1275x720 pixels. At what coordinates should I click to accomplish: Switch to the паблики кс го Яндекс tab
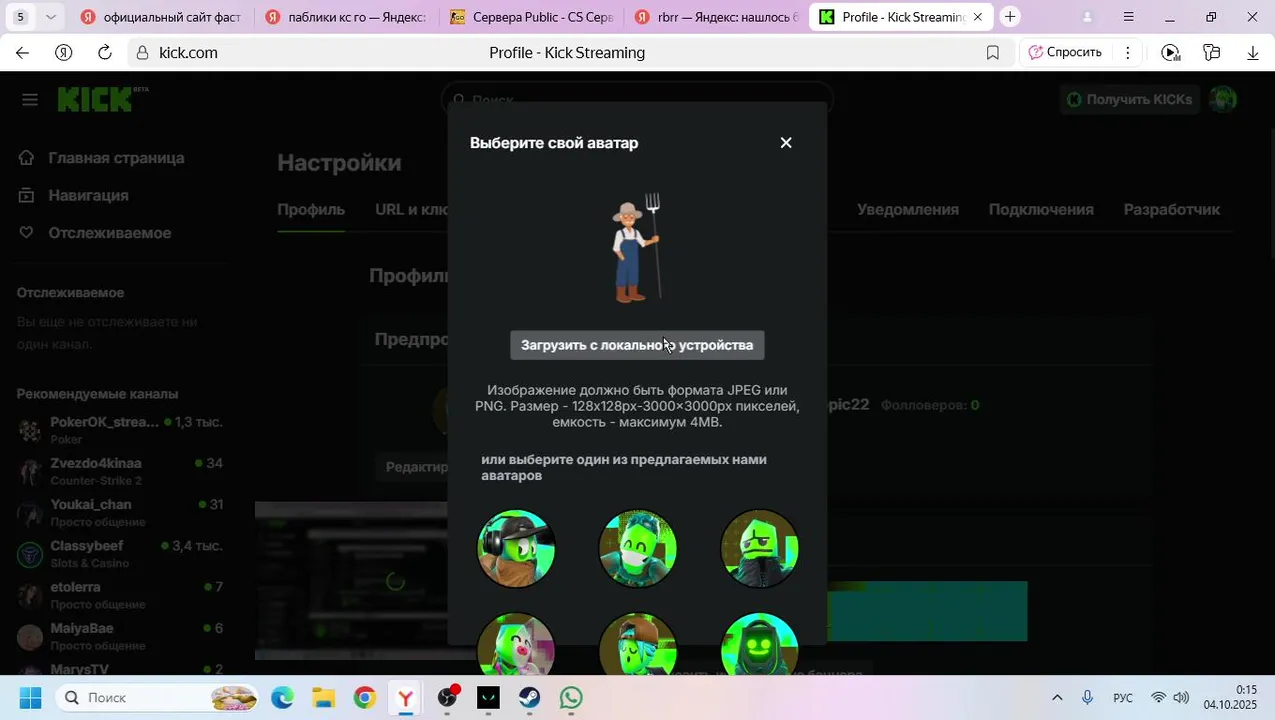(x=345, y=17)
